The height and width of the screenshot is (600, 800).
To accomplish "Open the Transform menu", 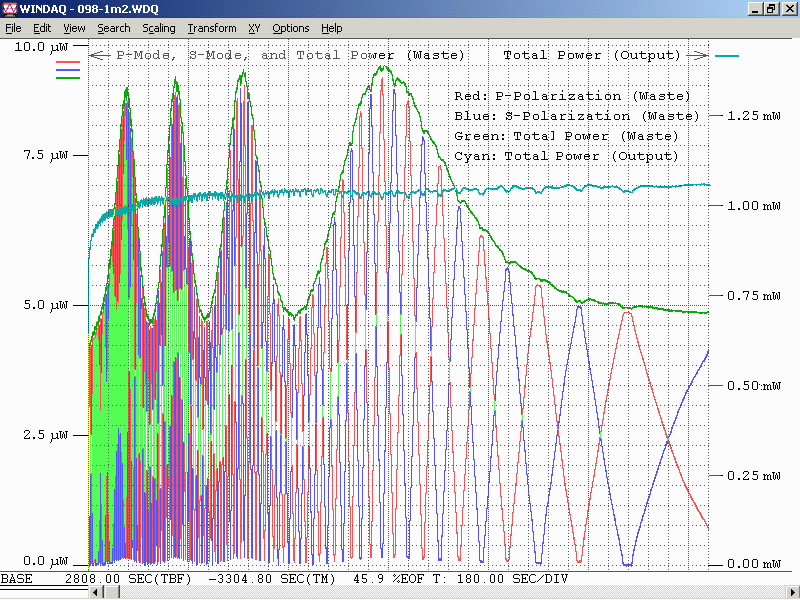I will (211, 28).
